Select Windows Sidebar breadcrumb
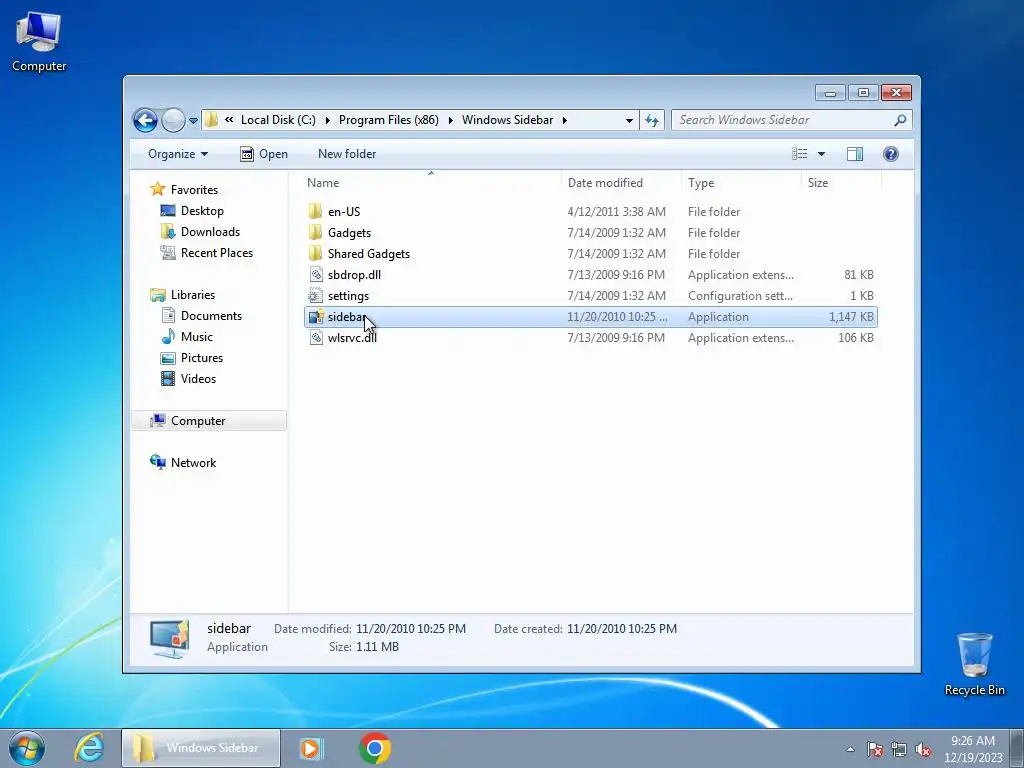Viewport: 1024px width, 768px height. 507,120
